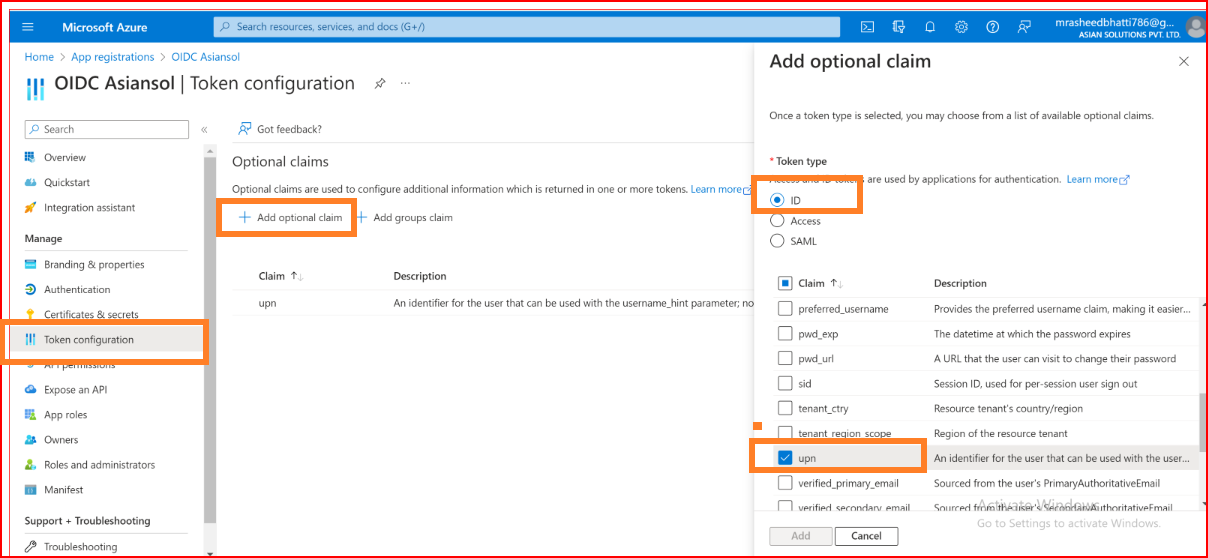Click the Add button in the panel
1208x558 pixels.
(x=801, y=536)
